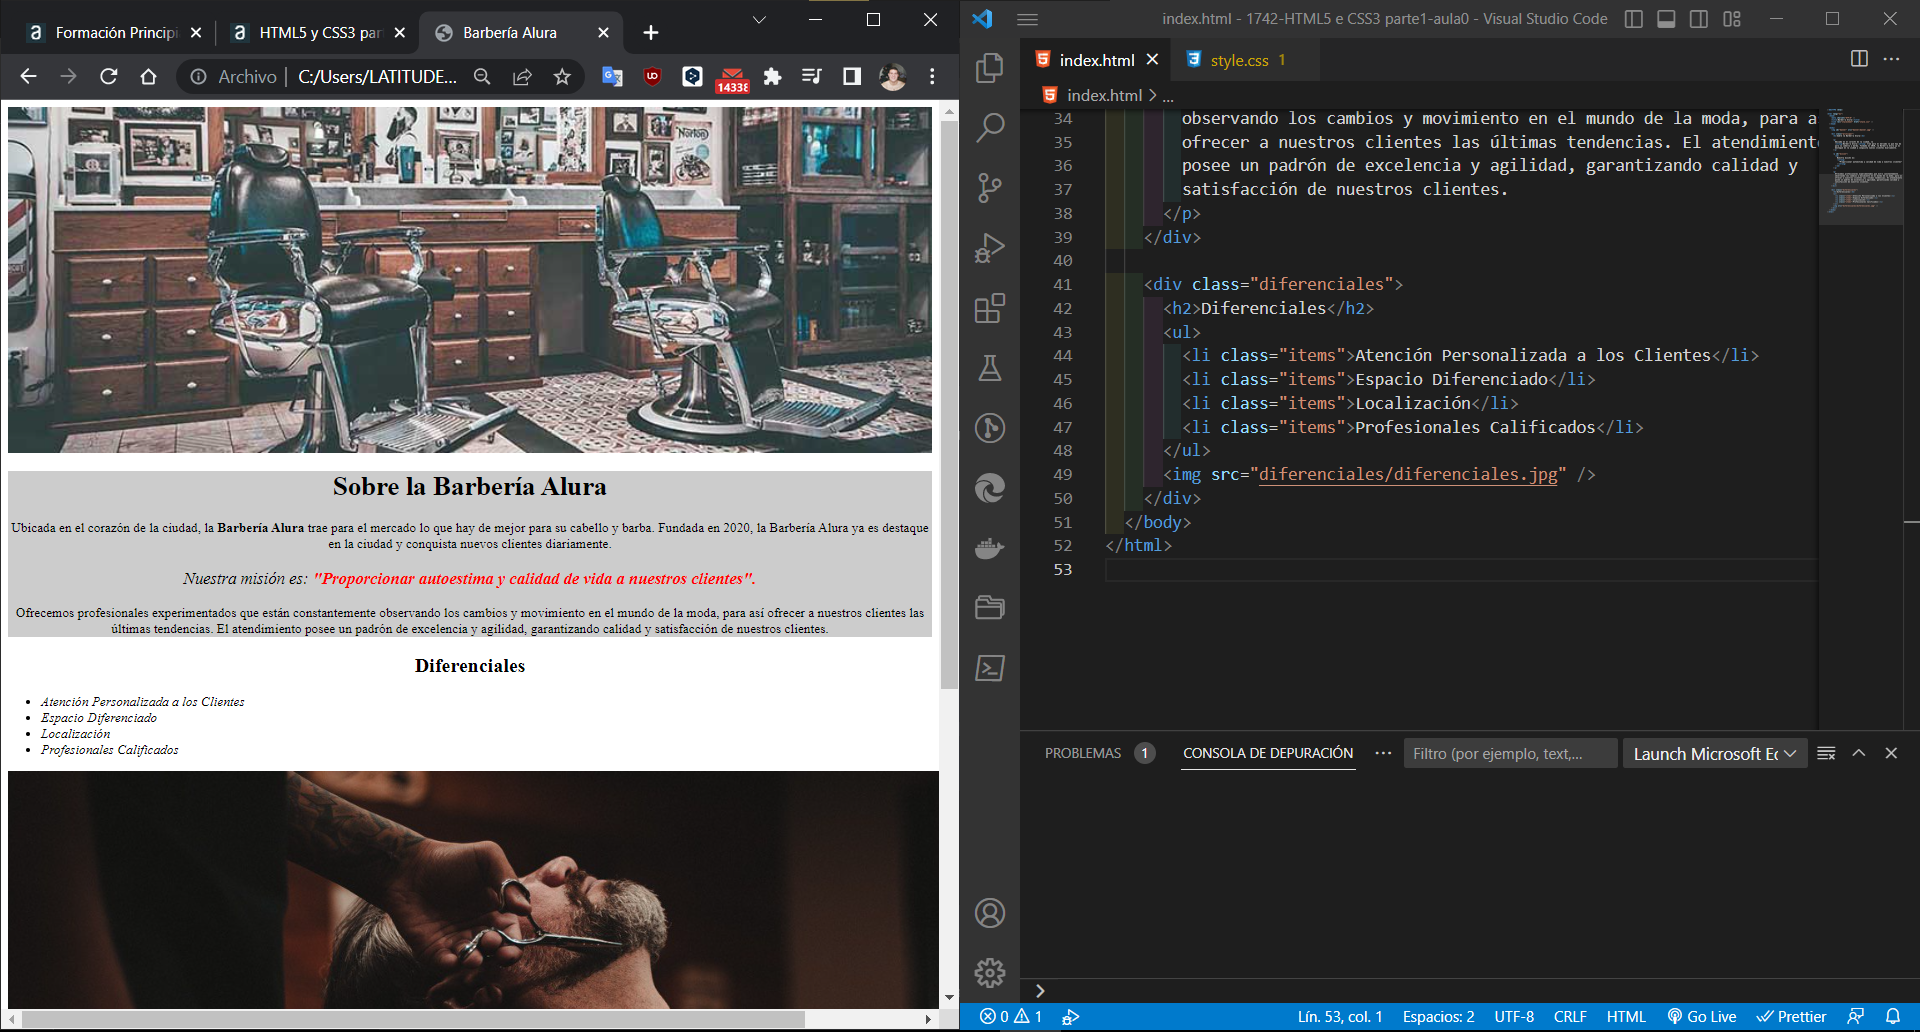Open the zoom control in address bar

point(482,76)
